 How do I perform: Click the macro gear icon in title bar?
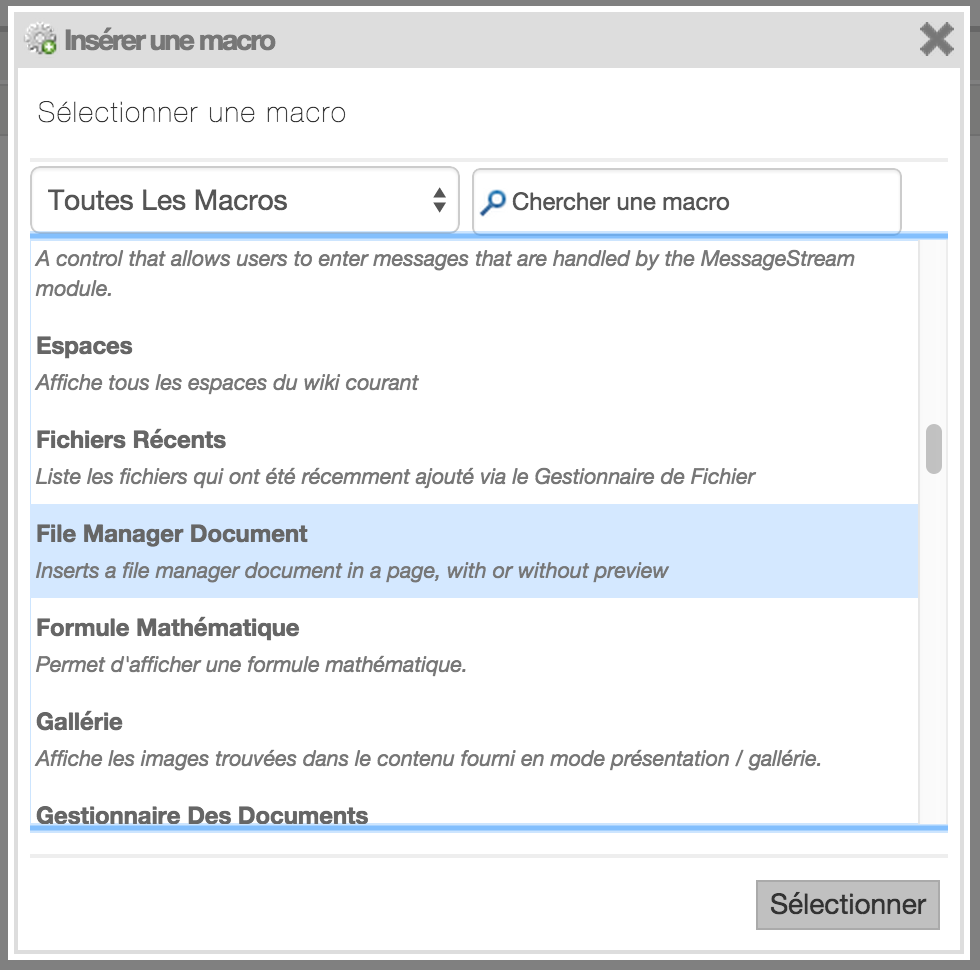pyautogui.click(x=41, y=39)
